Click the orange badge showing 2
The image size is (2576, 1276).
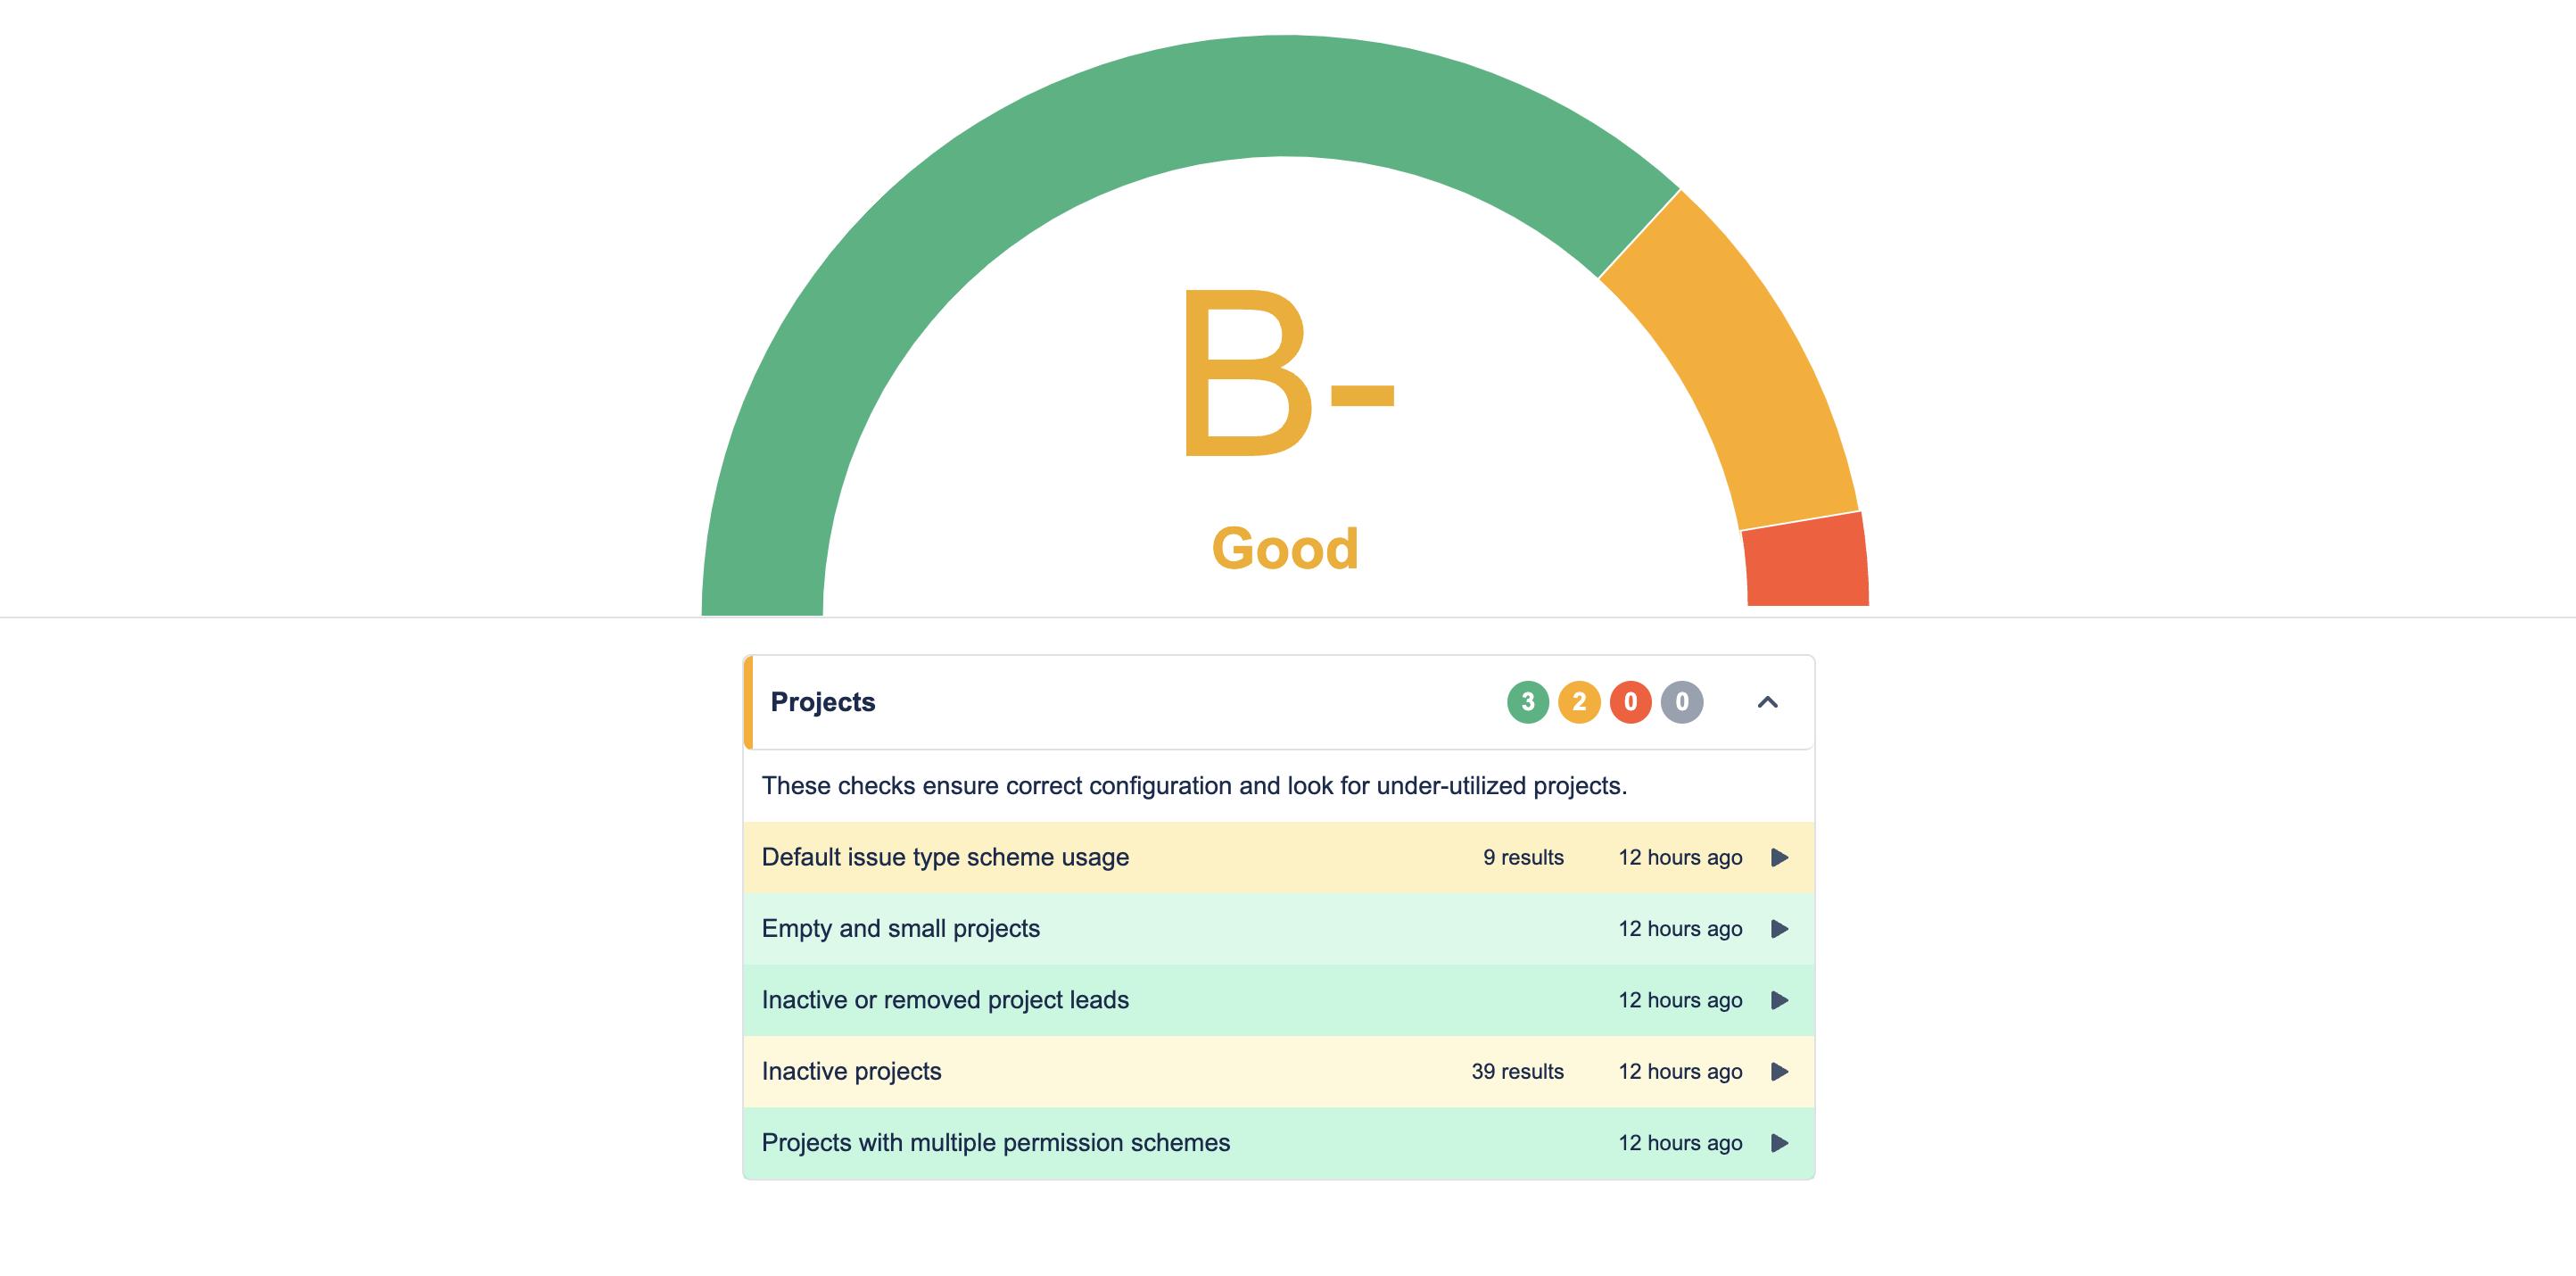click(1579, 702)
